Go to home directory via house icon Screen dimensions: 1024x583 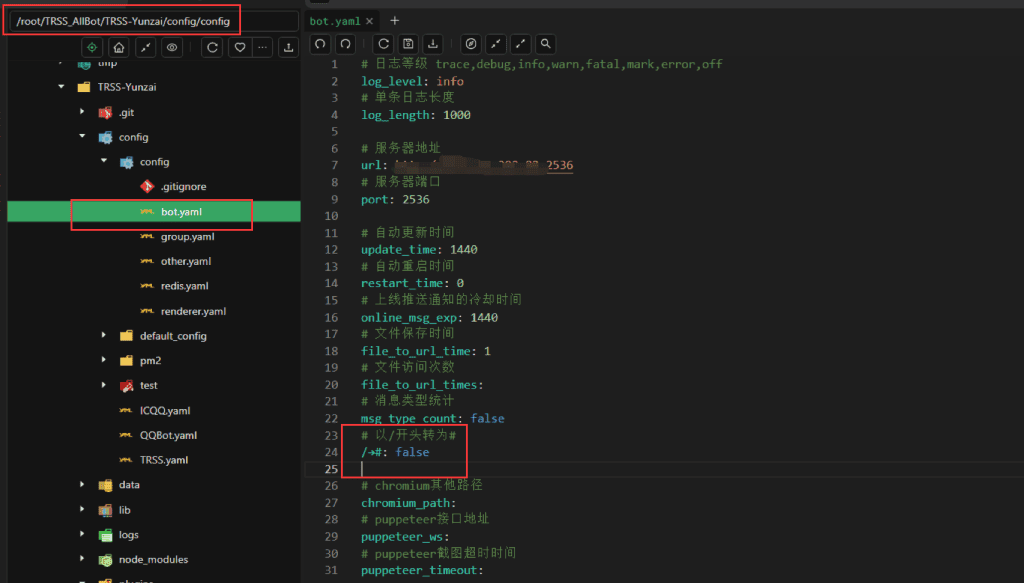click(x=119, y=47)
